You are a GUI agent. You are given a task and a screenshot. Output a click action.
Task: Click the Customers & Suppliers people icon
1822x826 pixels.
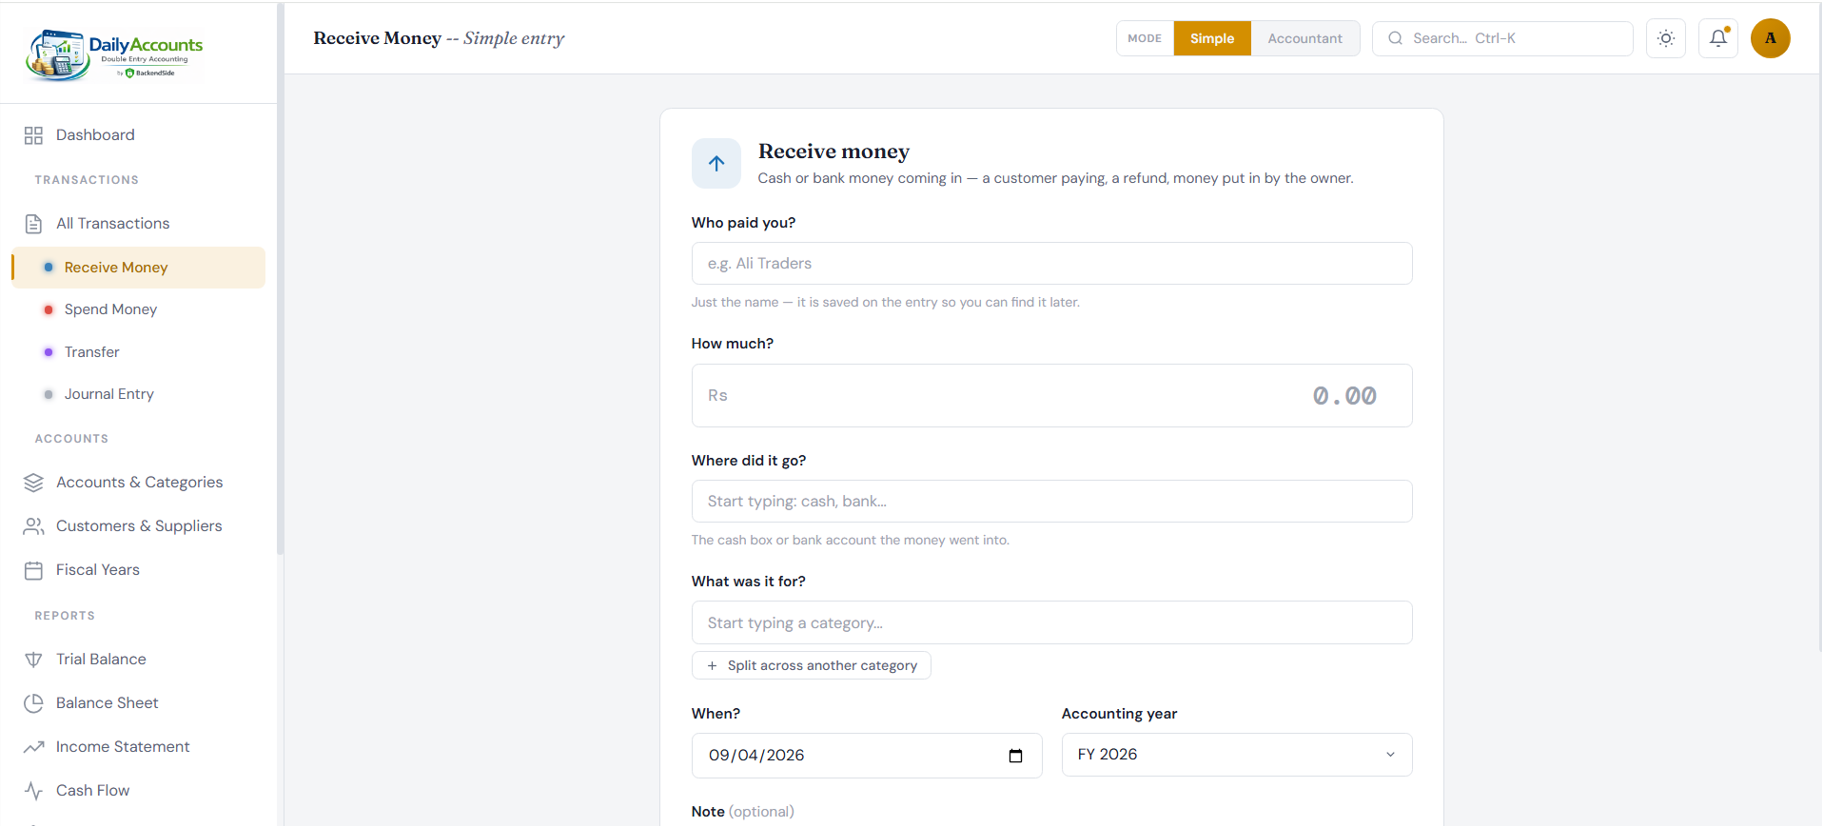coord(34,526)
